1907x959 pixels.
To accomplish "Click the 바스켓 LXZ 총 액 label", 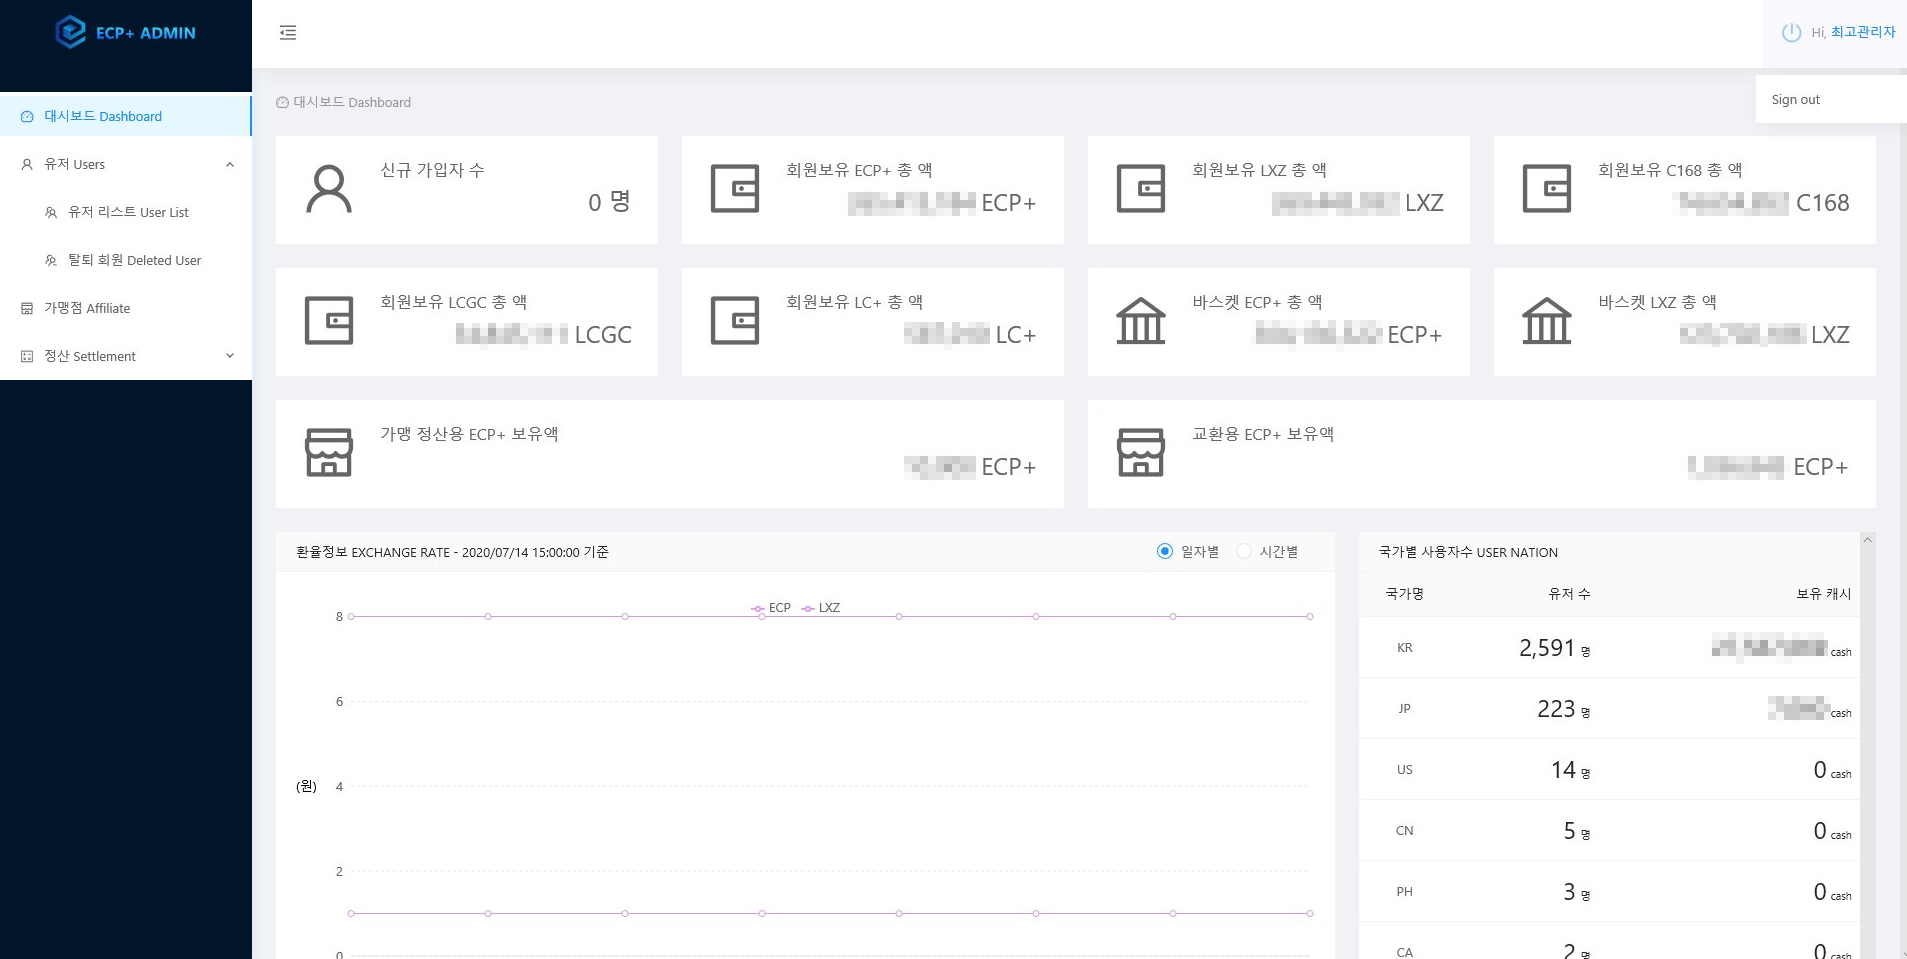I will coord(1657,302).
